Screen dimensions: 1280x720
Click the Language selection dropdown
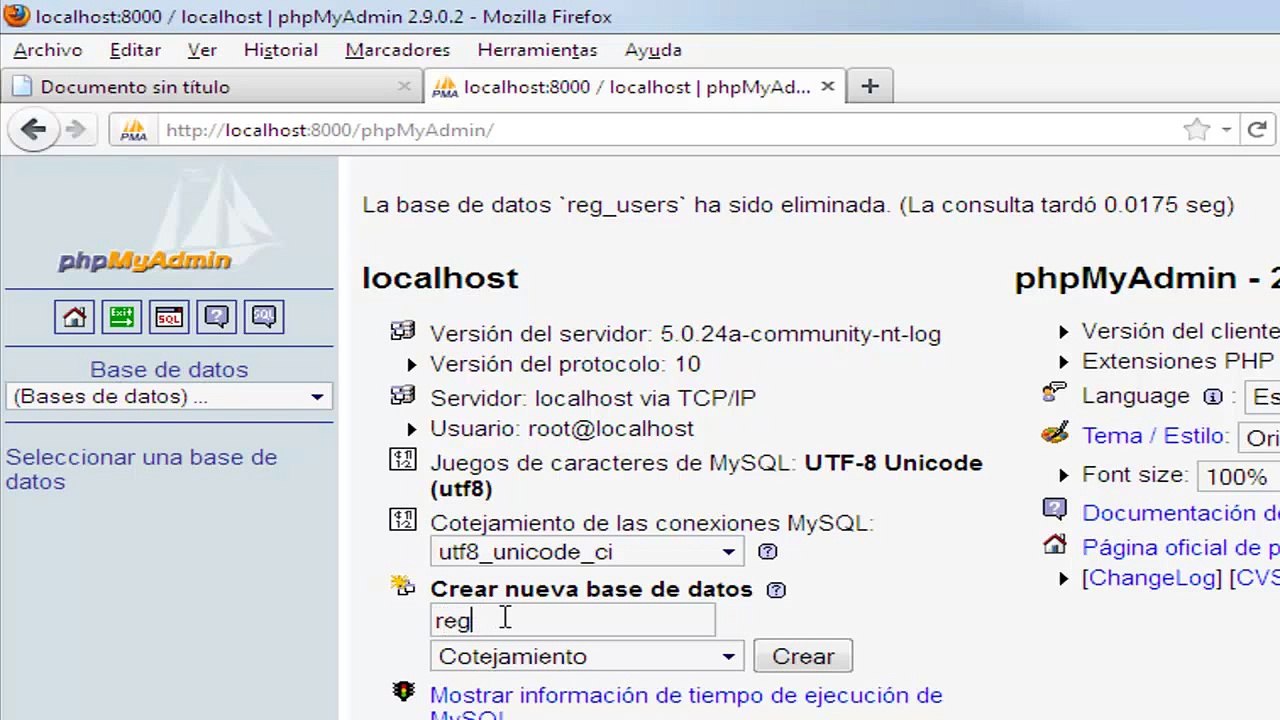pyautogui.click(x=1262, y=397)
